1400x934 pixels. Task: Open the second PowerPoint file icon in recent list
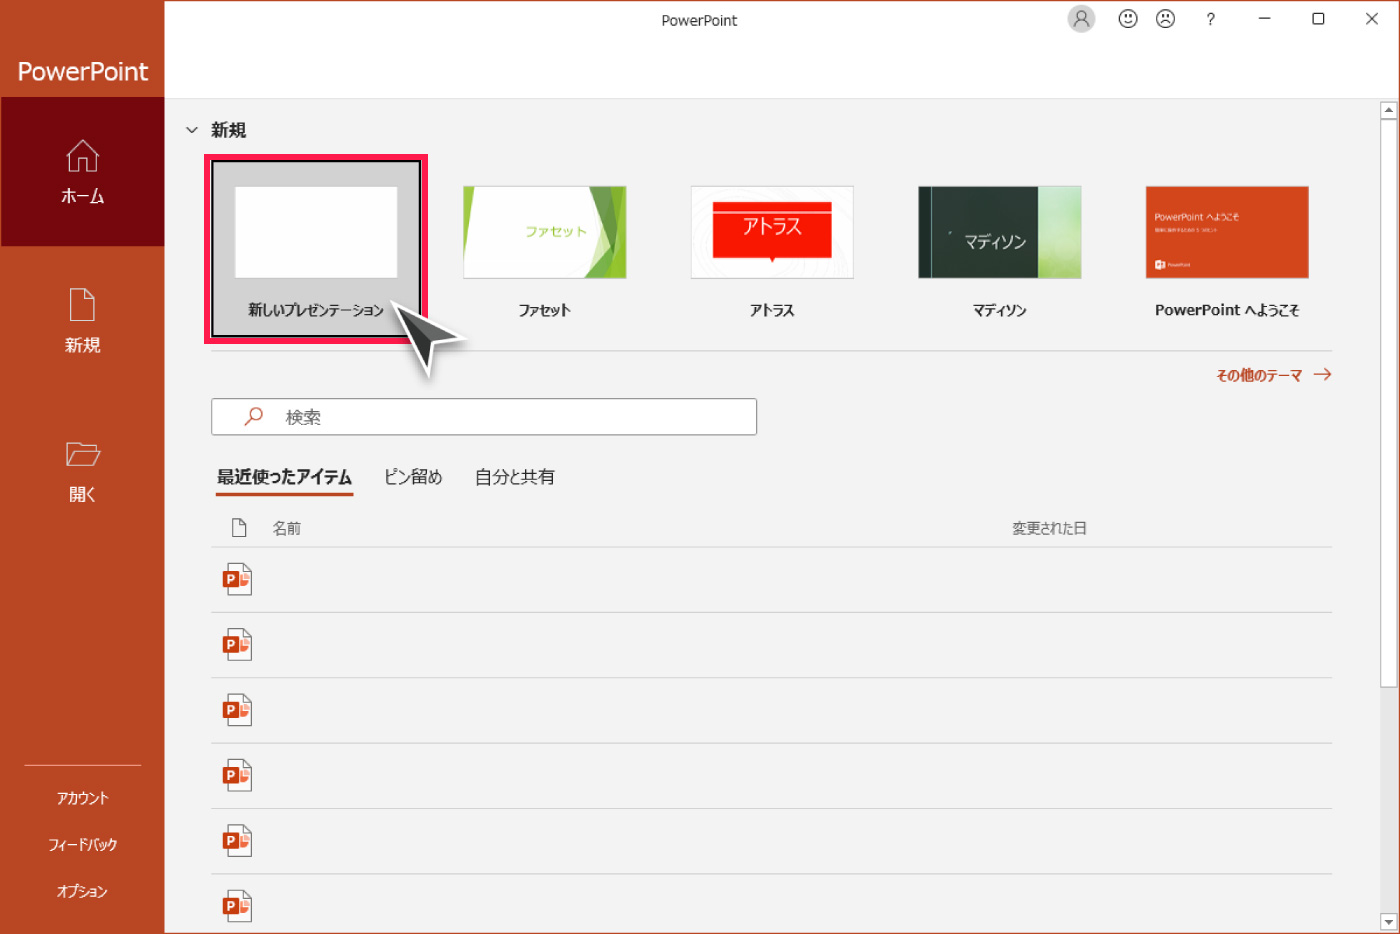point(237,644)
